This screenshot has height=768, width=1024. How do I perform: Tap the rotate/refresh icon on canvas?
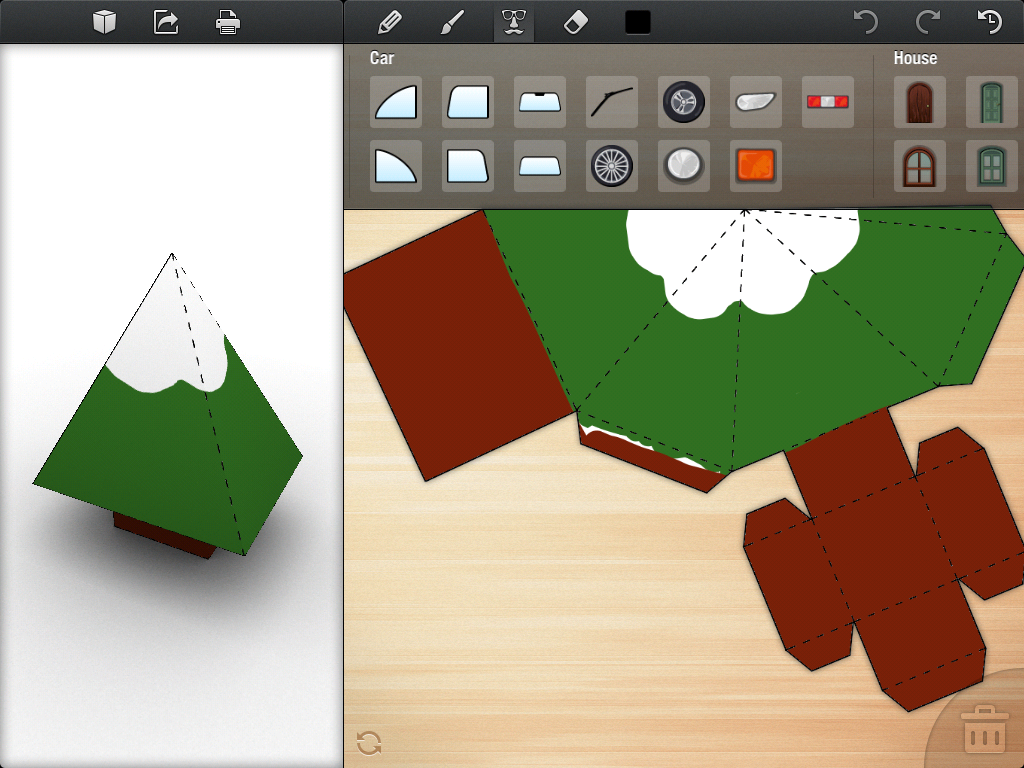coord(369,743)
